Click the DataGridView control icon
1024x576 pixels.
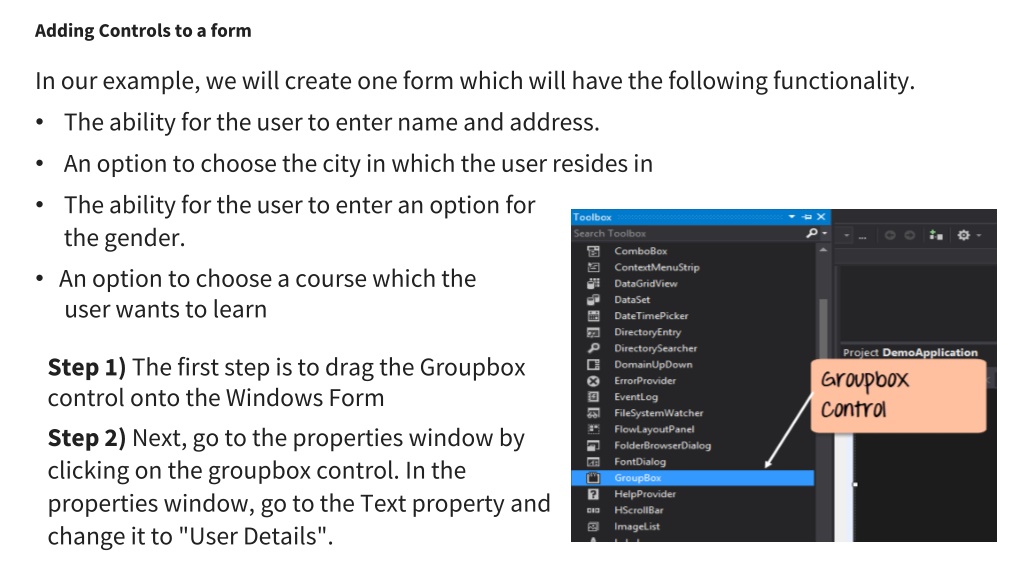pos(593,283)
